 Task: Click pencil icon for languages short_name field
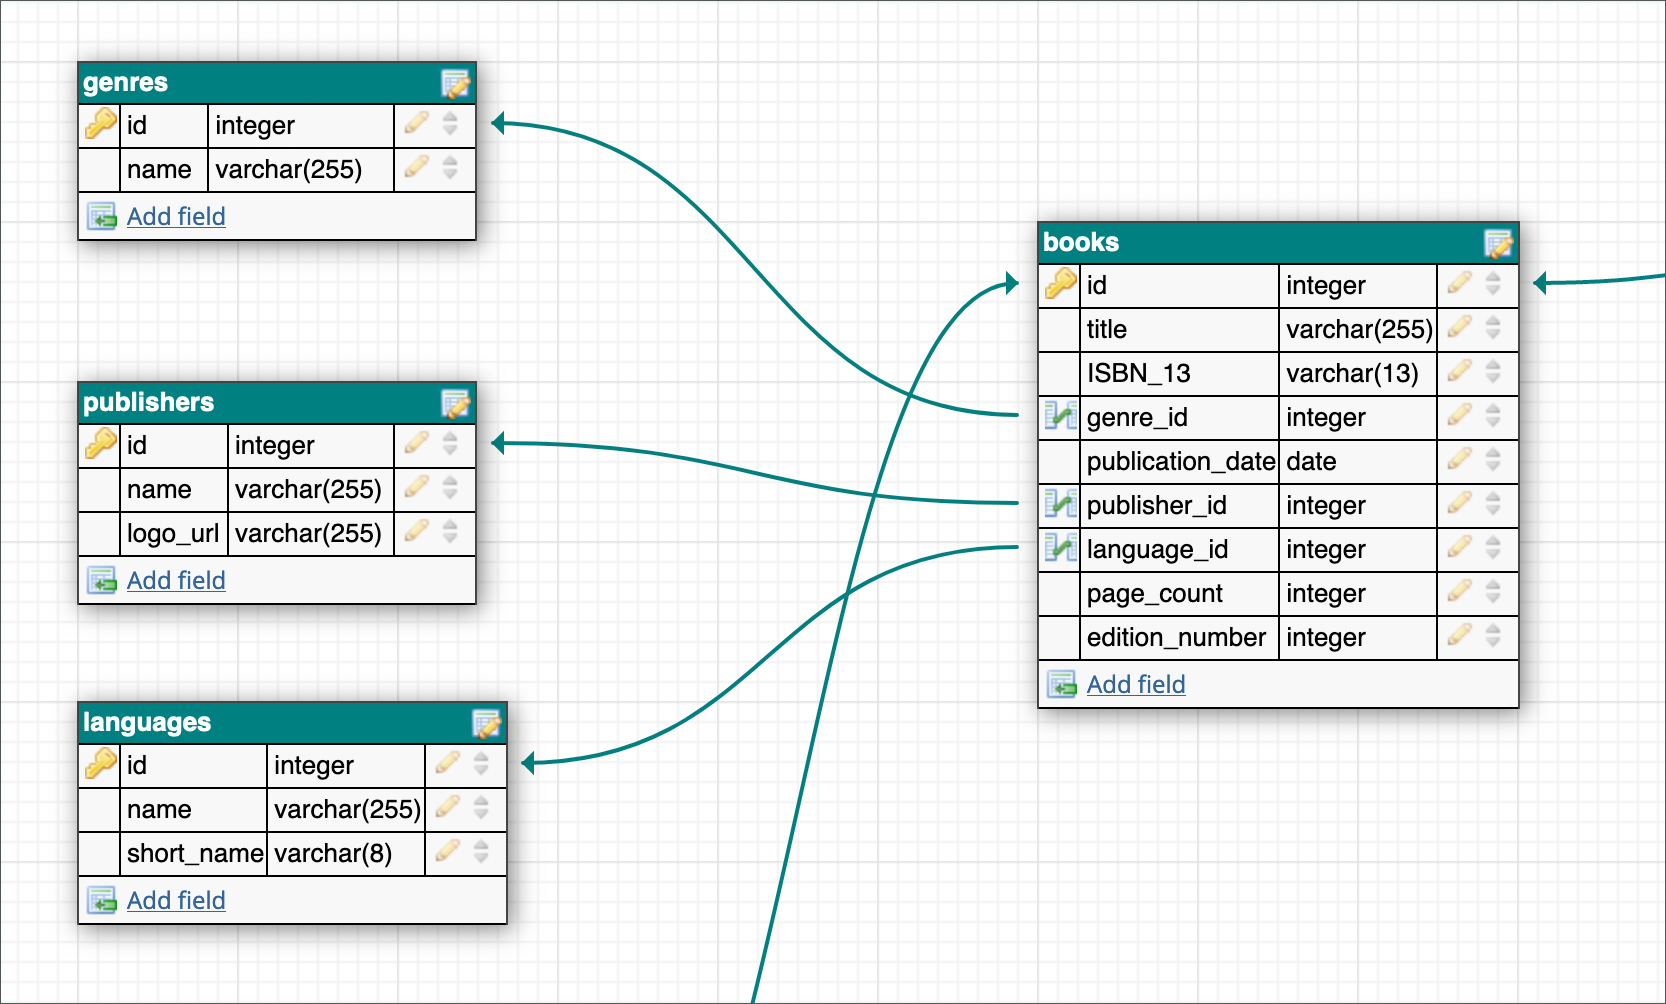click(x=447, y=852)
